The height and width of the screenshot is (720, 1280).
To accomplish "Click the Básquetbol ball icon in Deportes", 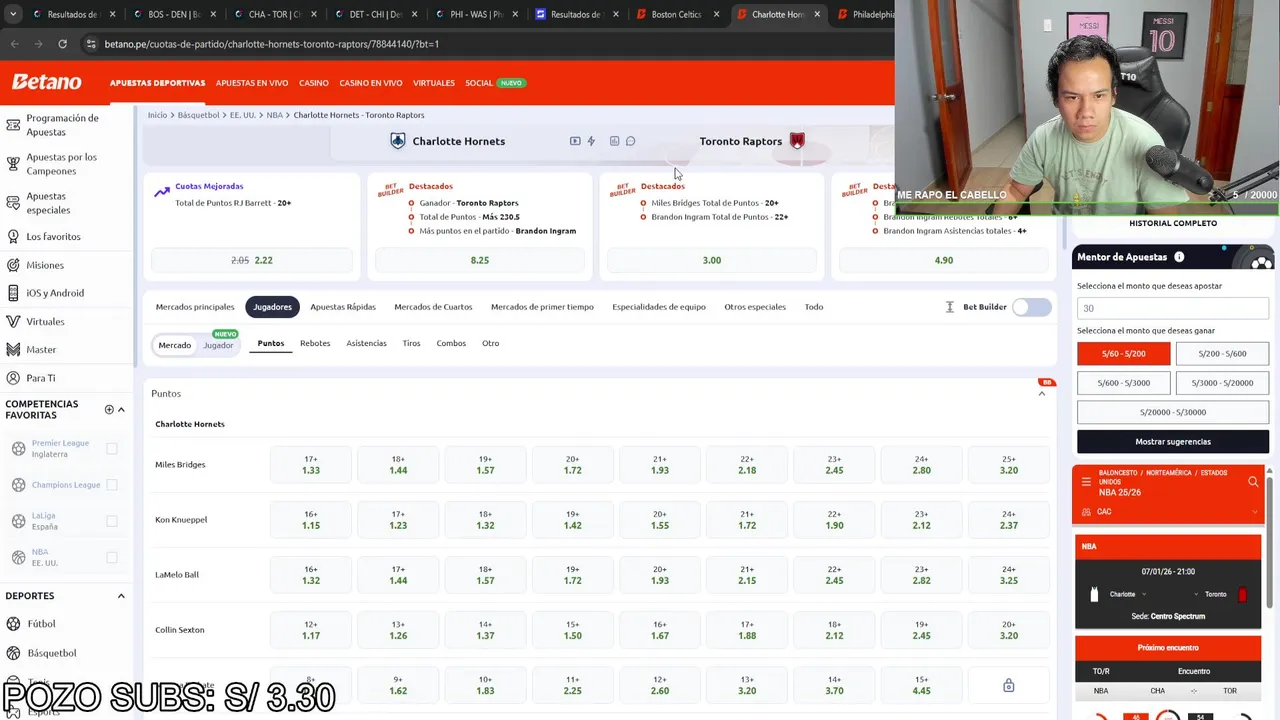I will coord(13,653).
